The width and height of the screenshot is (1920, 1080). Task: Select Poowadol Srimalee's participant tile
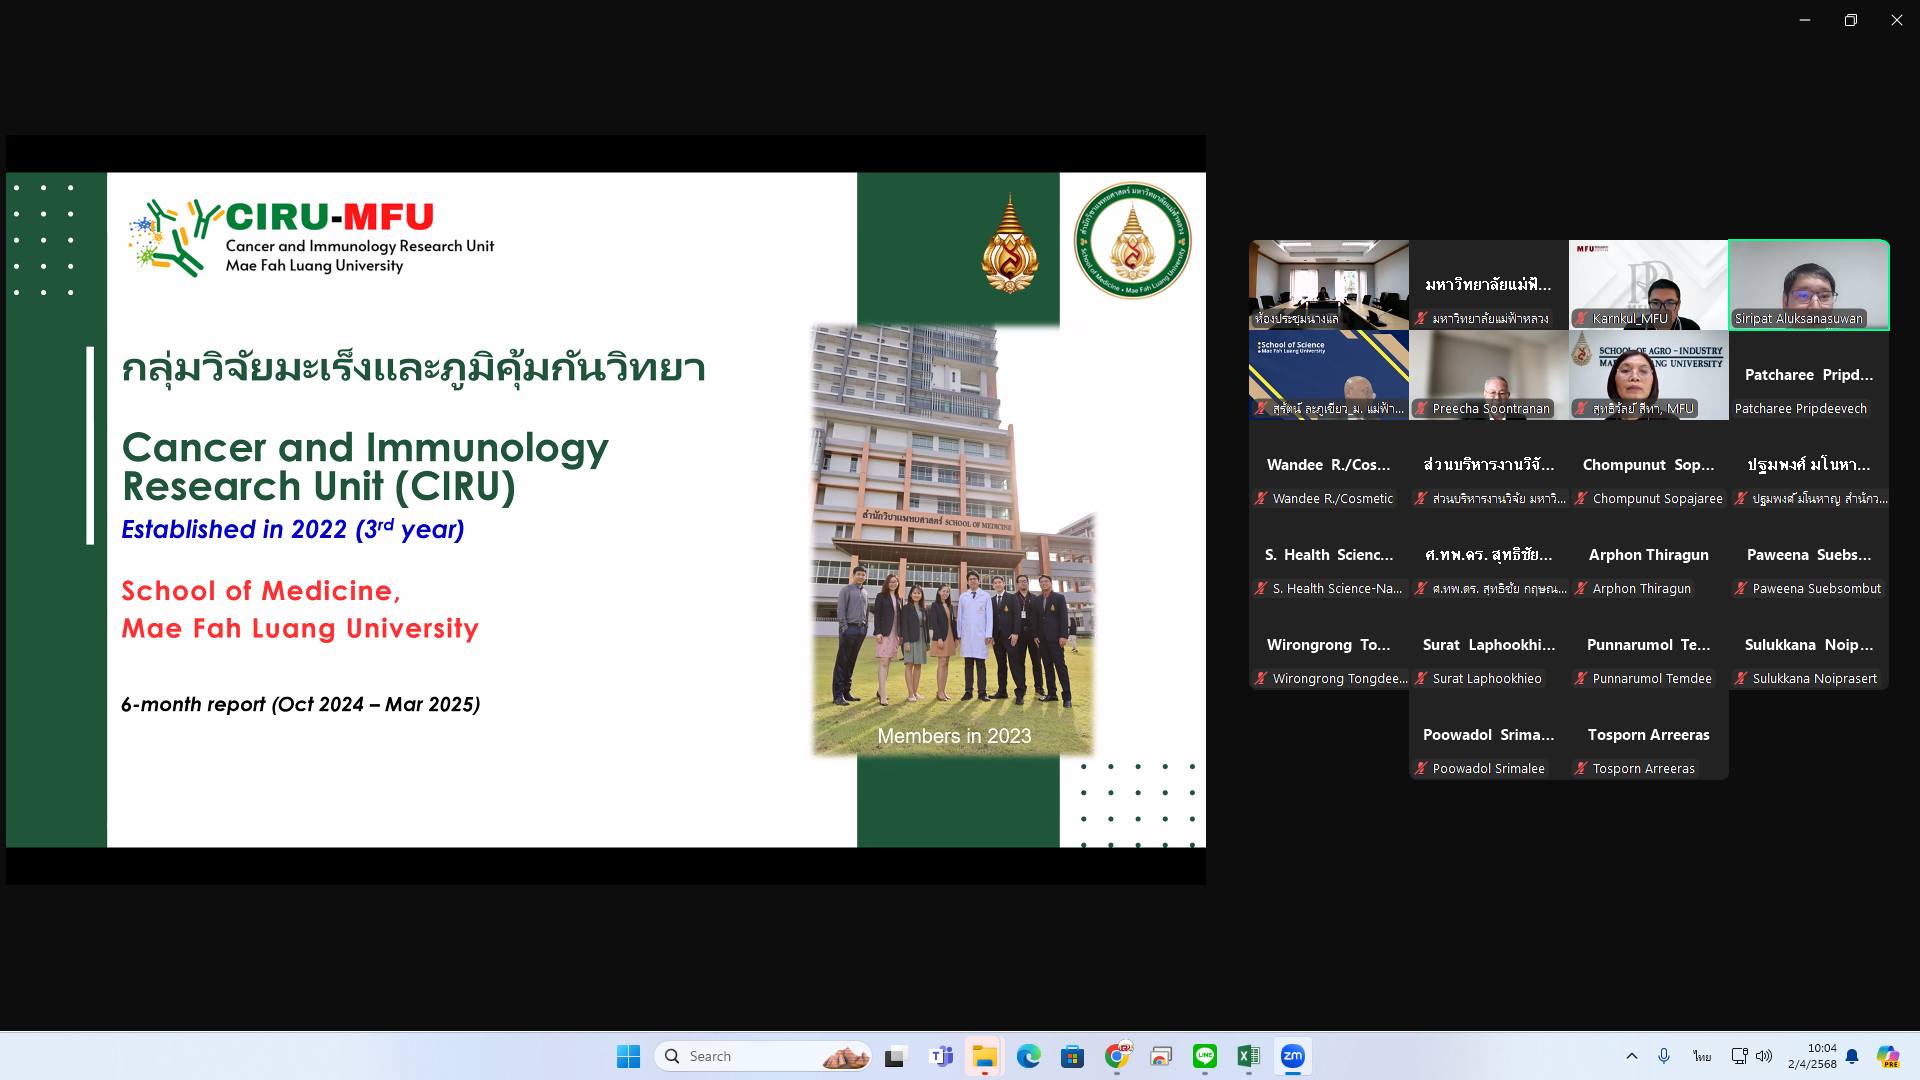(1489, 735)
